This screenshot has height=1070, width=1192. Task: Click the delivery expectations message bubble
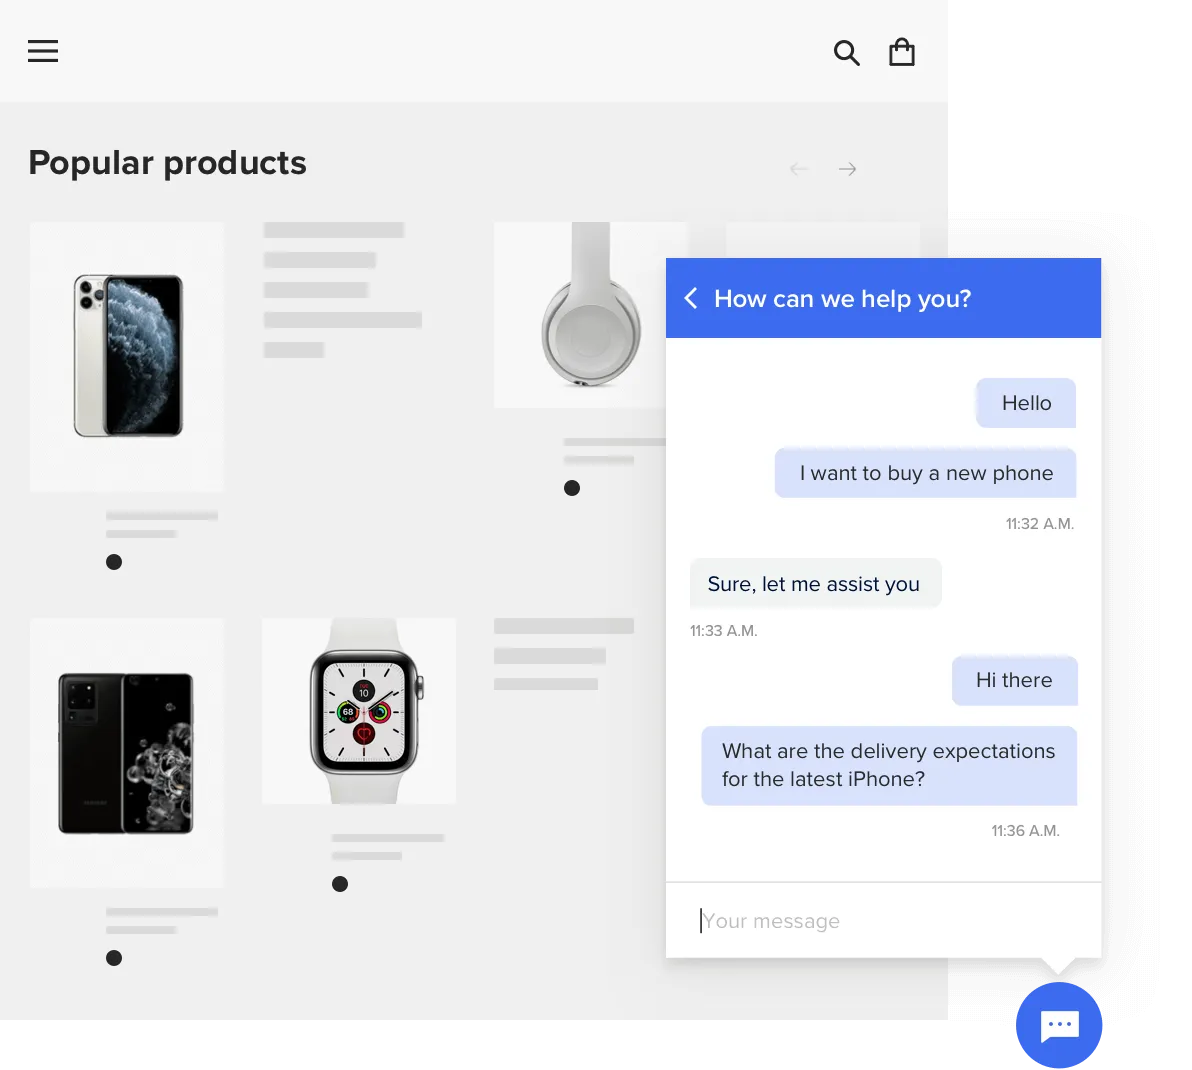888,765
